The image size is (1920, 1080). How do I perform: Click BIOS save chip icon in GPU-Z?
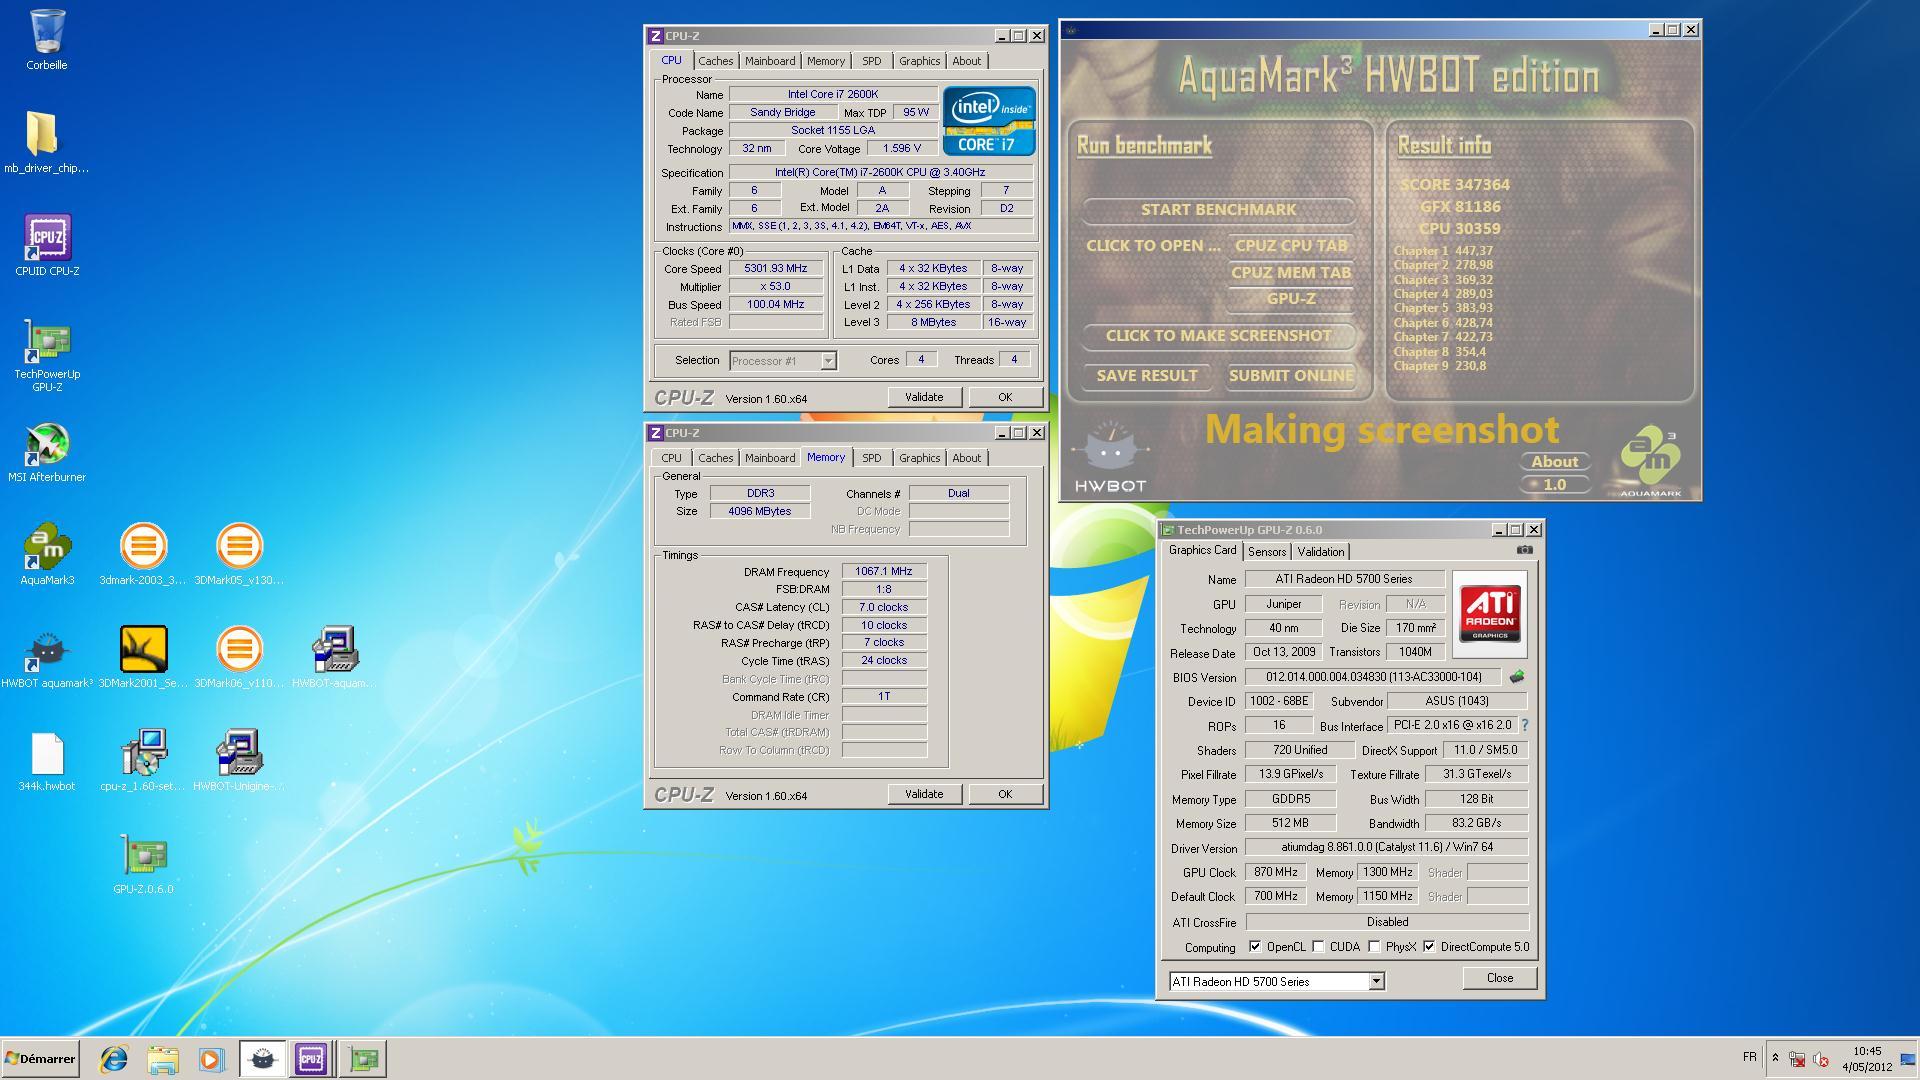(x=1517, y=677)
